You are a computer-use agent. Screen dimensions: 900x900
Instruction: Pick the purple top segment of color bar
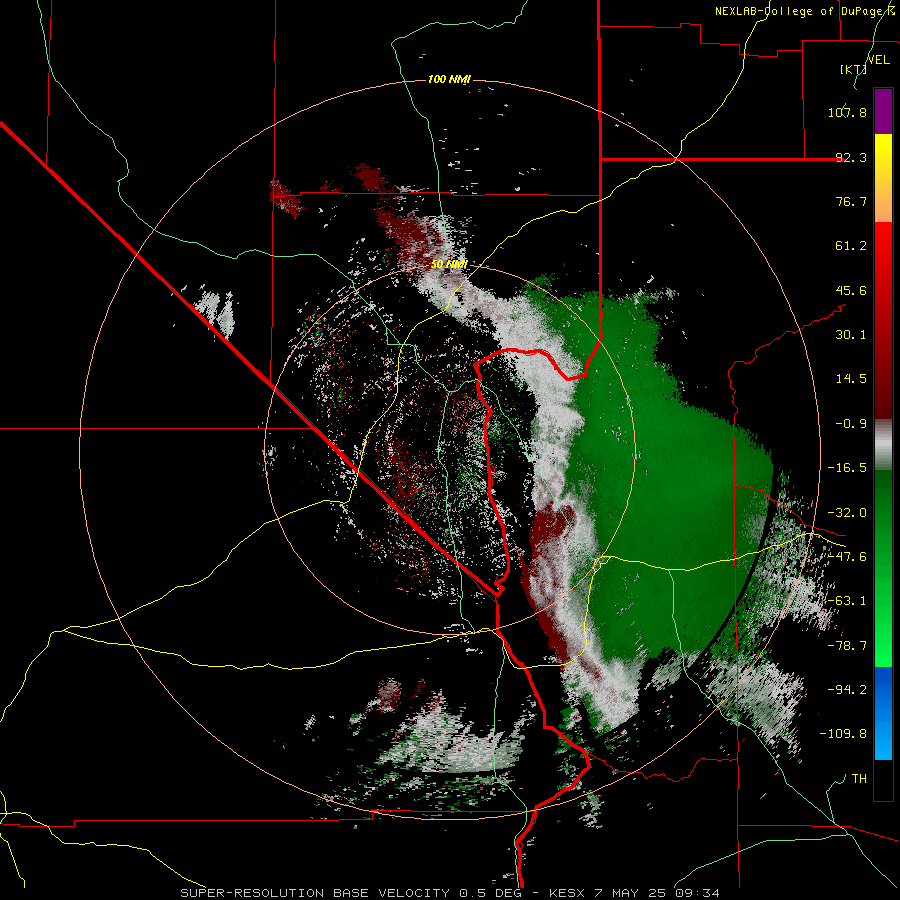(883, 111)
